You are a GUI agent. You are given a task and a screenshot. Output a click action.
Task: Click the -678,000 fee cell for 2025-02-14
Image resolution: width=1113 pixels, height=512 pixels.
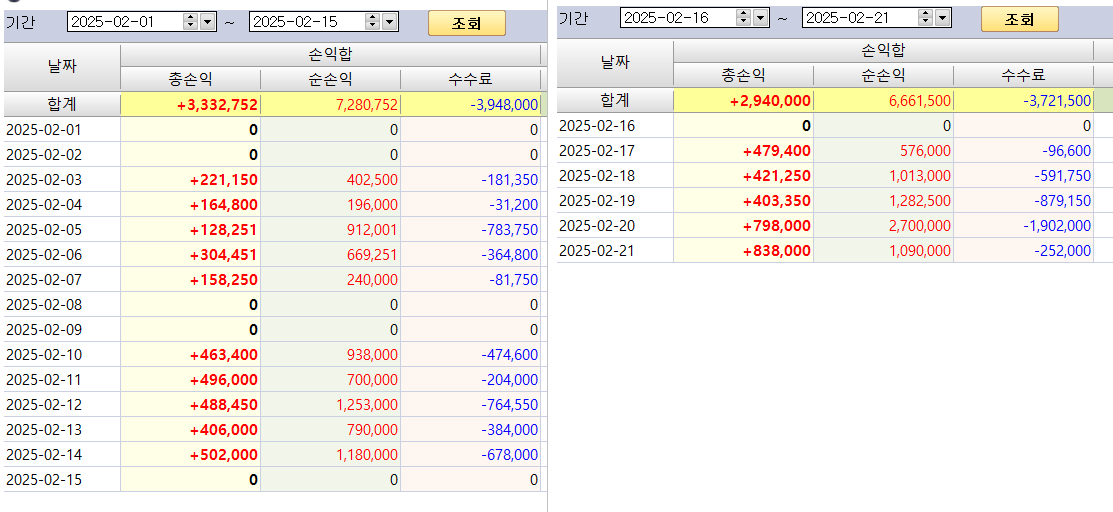pos(470,454)
